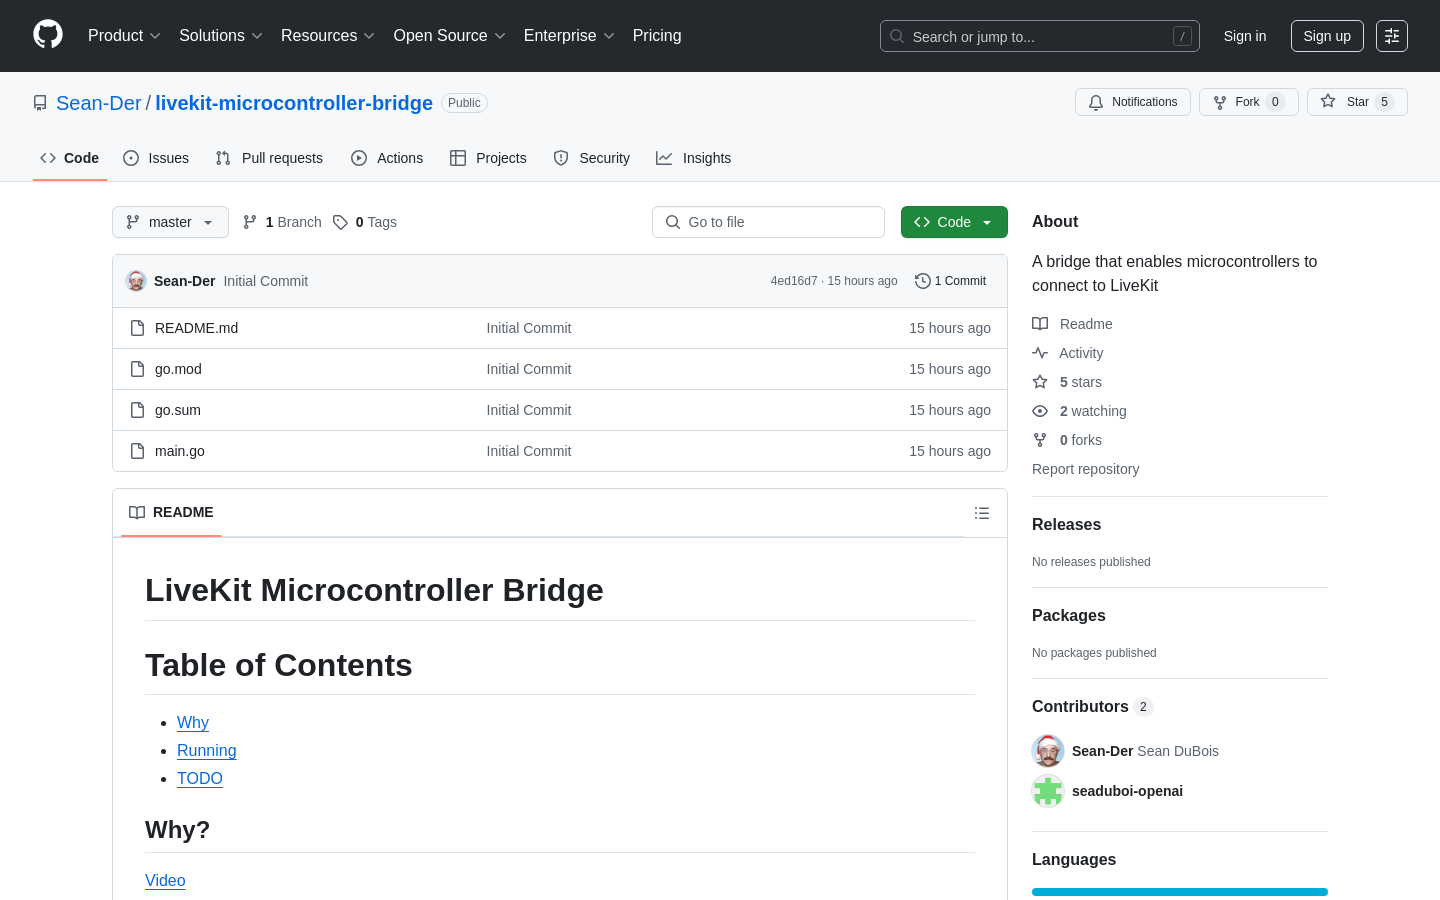The image size is (1440, 900).
Task: Open the Releases heading link
Action: click(x=1066, y=524)
